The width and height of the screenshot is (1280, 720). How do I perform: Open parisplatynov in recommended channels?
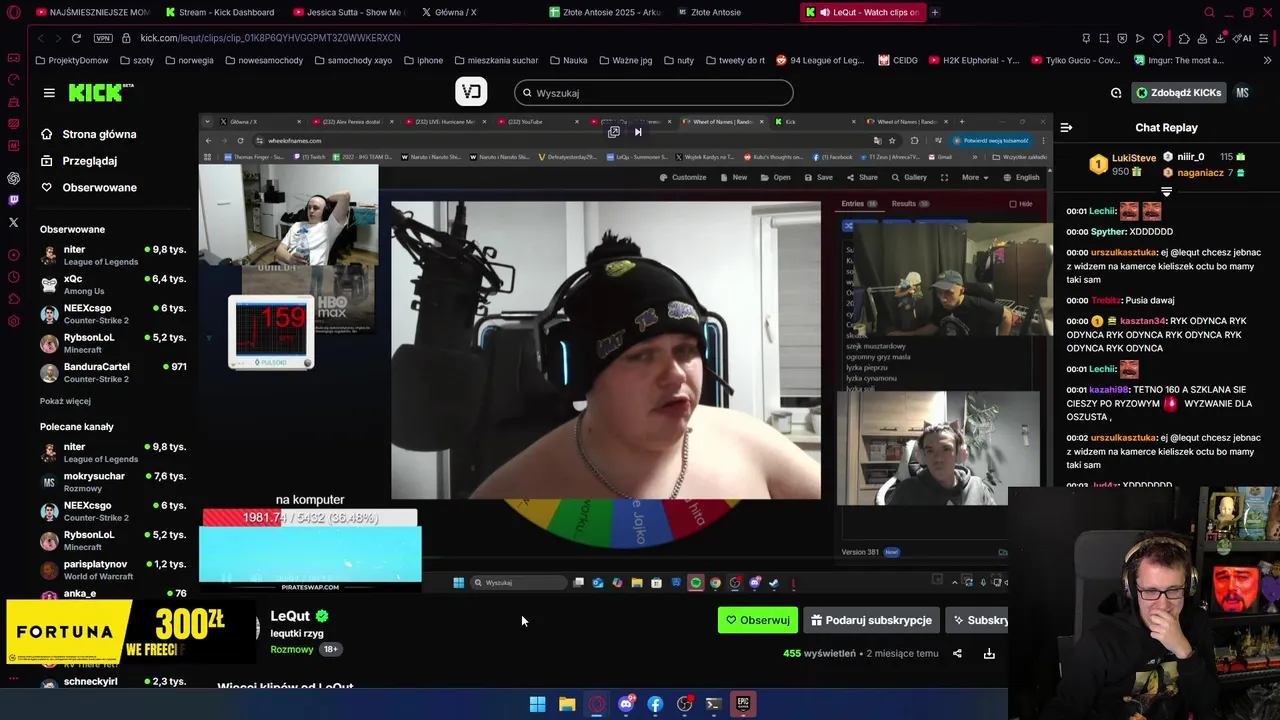point(113,569)
